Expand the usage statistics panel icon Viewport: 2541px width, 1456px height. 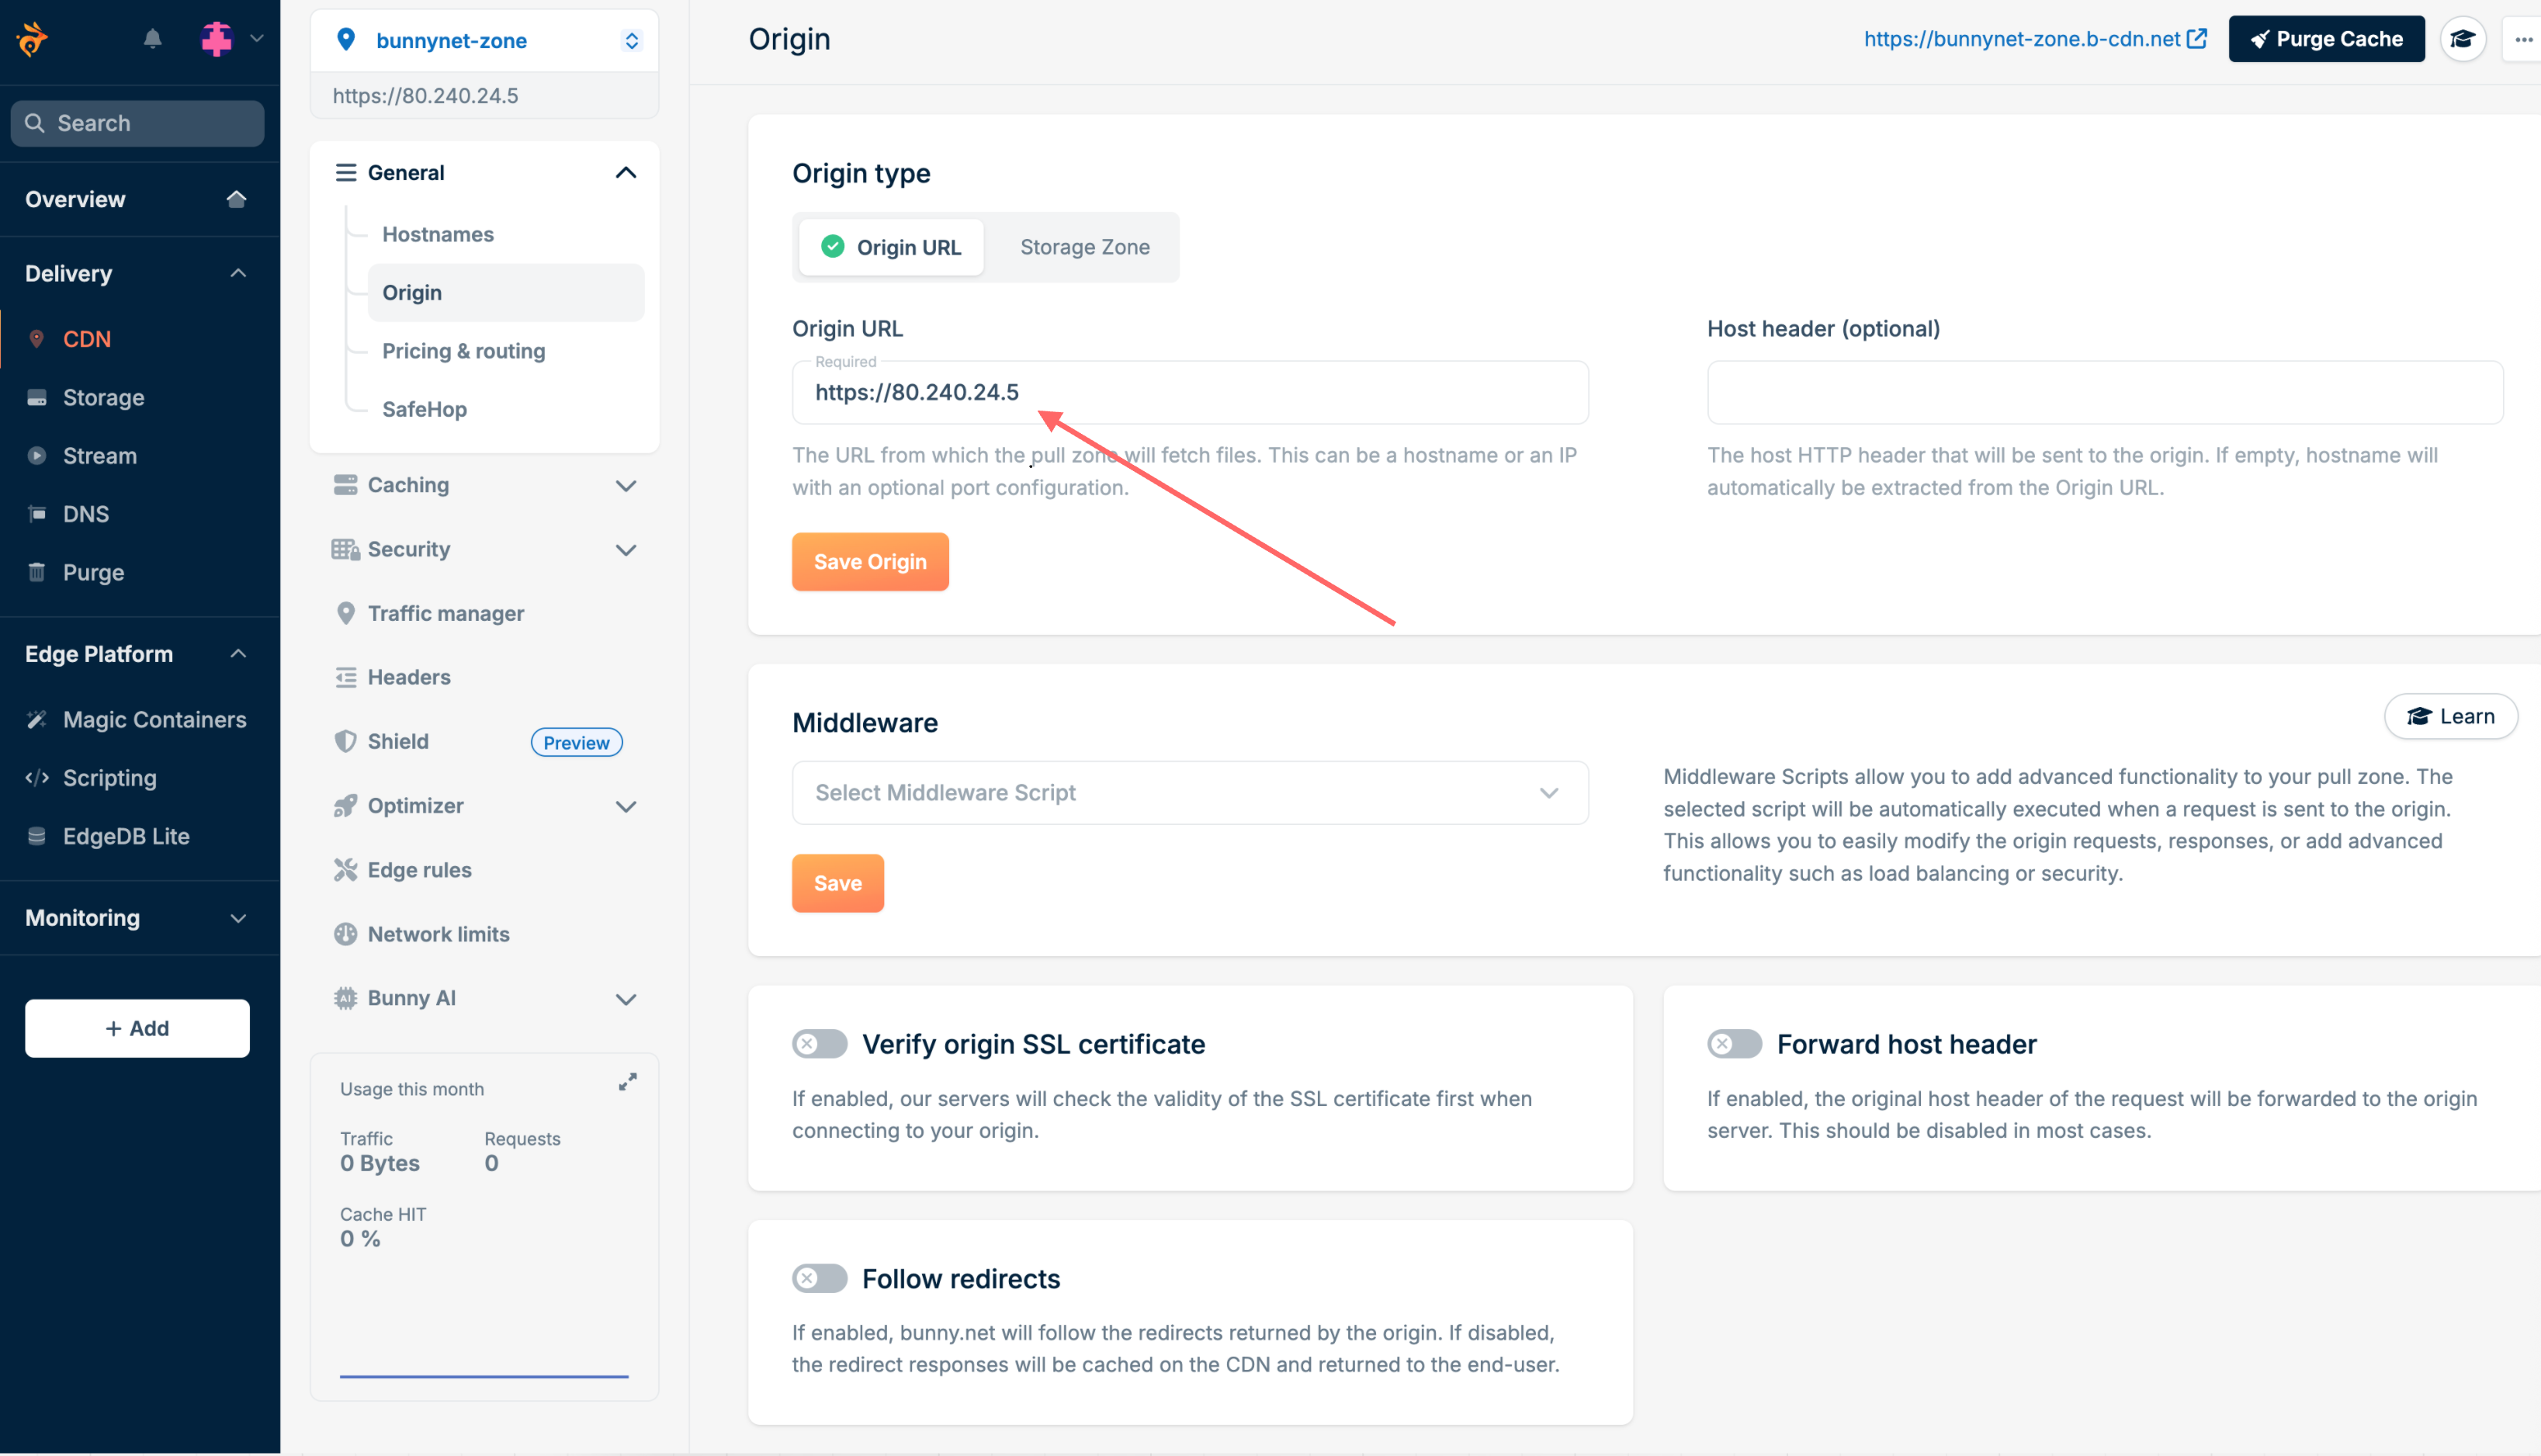627,1082
